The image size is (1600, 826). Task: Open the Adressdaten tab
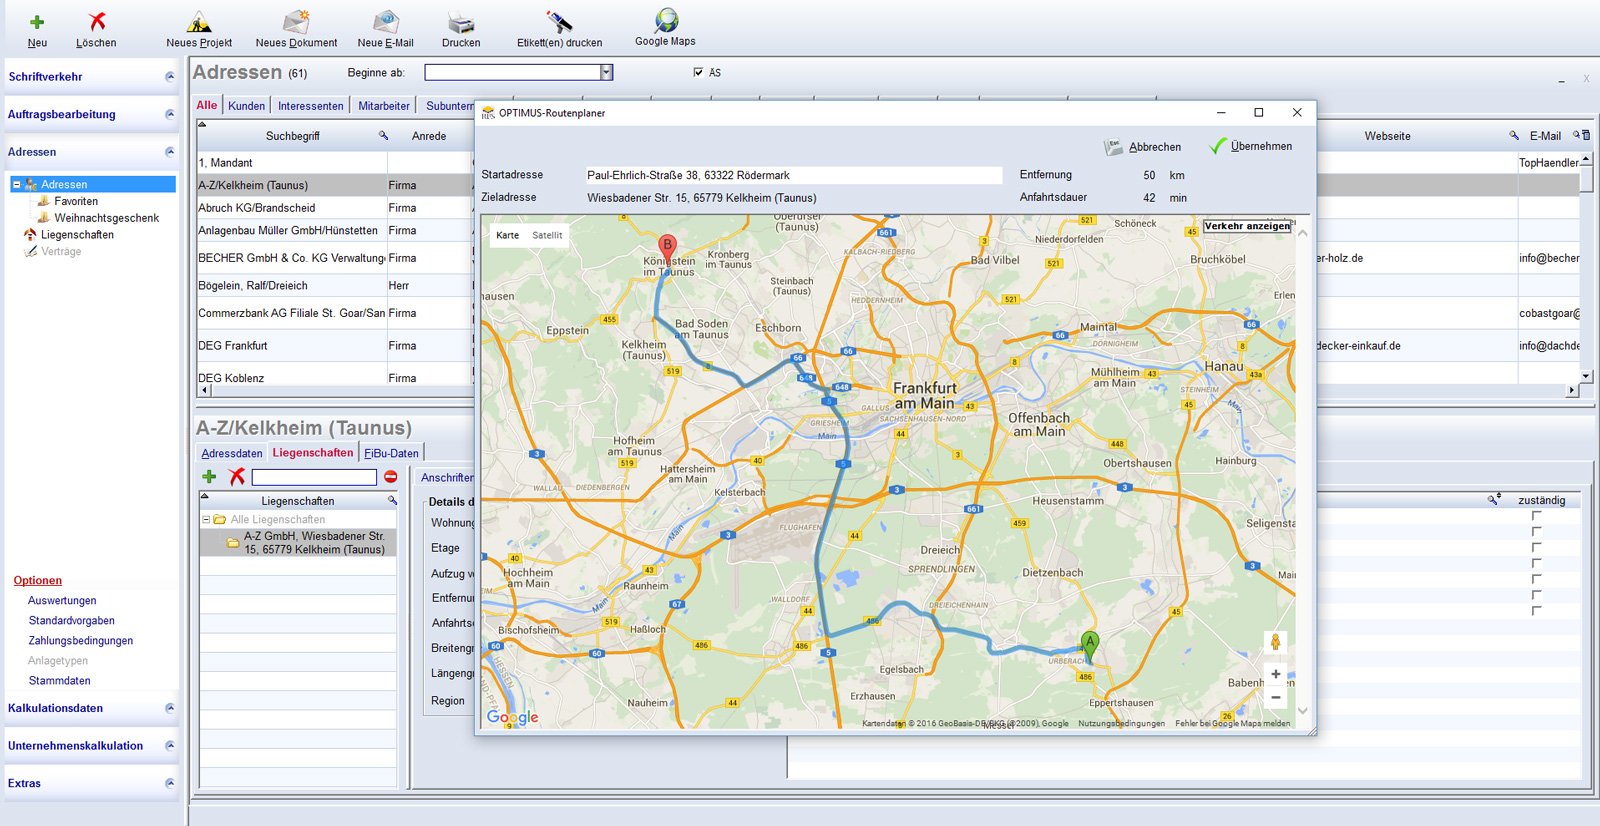click(x=232, y=453)
